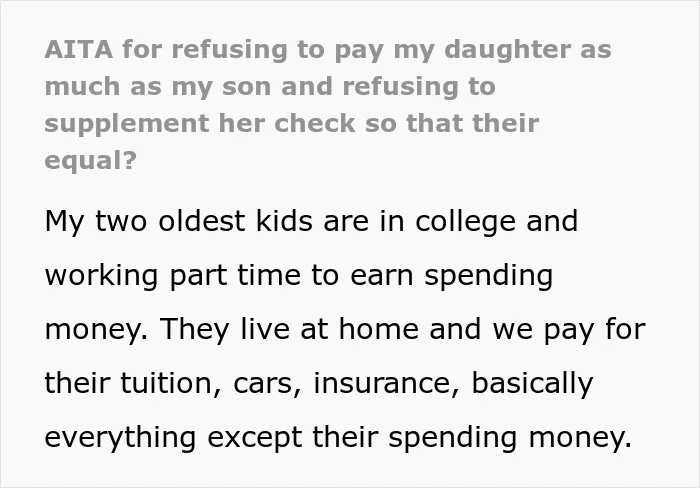Click the word "supplement" in the heading
This screenshot has width=700, height=488.
pyautogui.click(x=126, y=124)
